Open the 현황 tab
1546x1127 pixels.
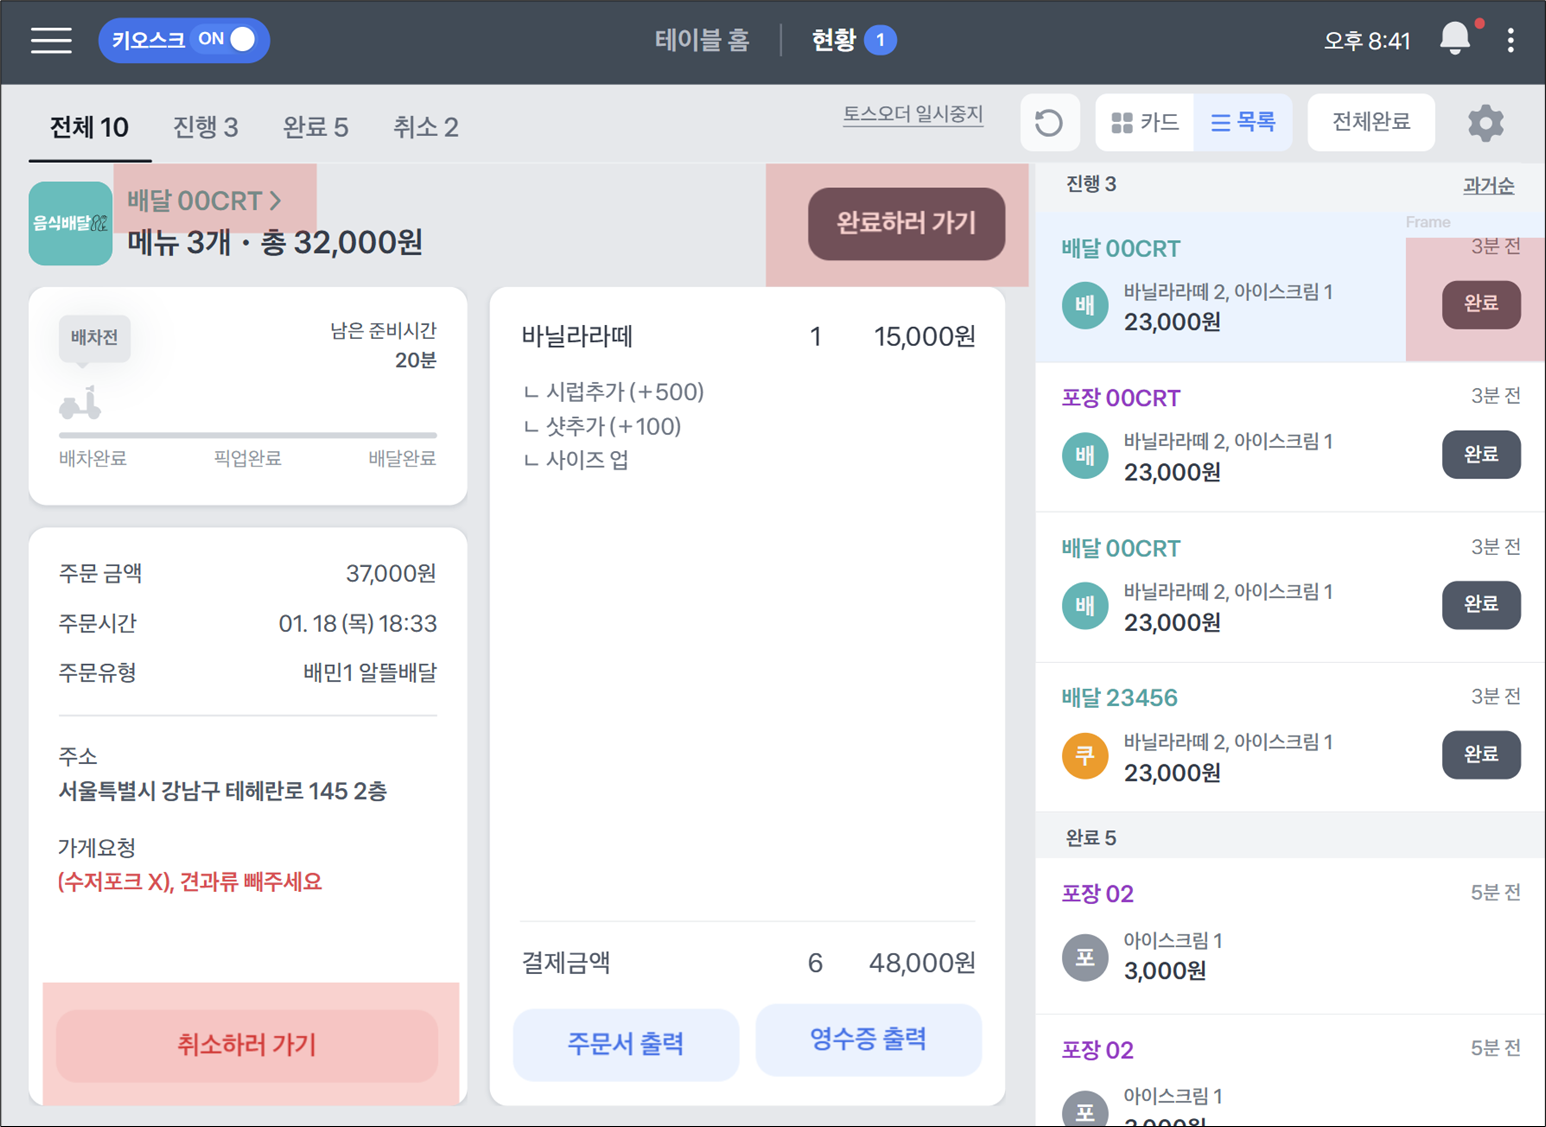click(853, 40)
